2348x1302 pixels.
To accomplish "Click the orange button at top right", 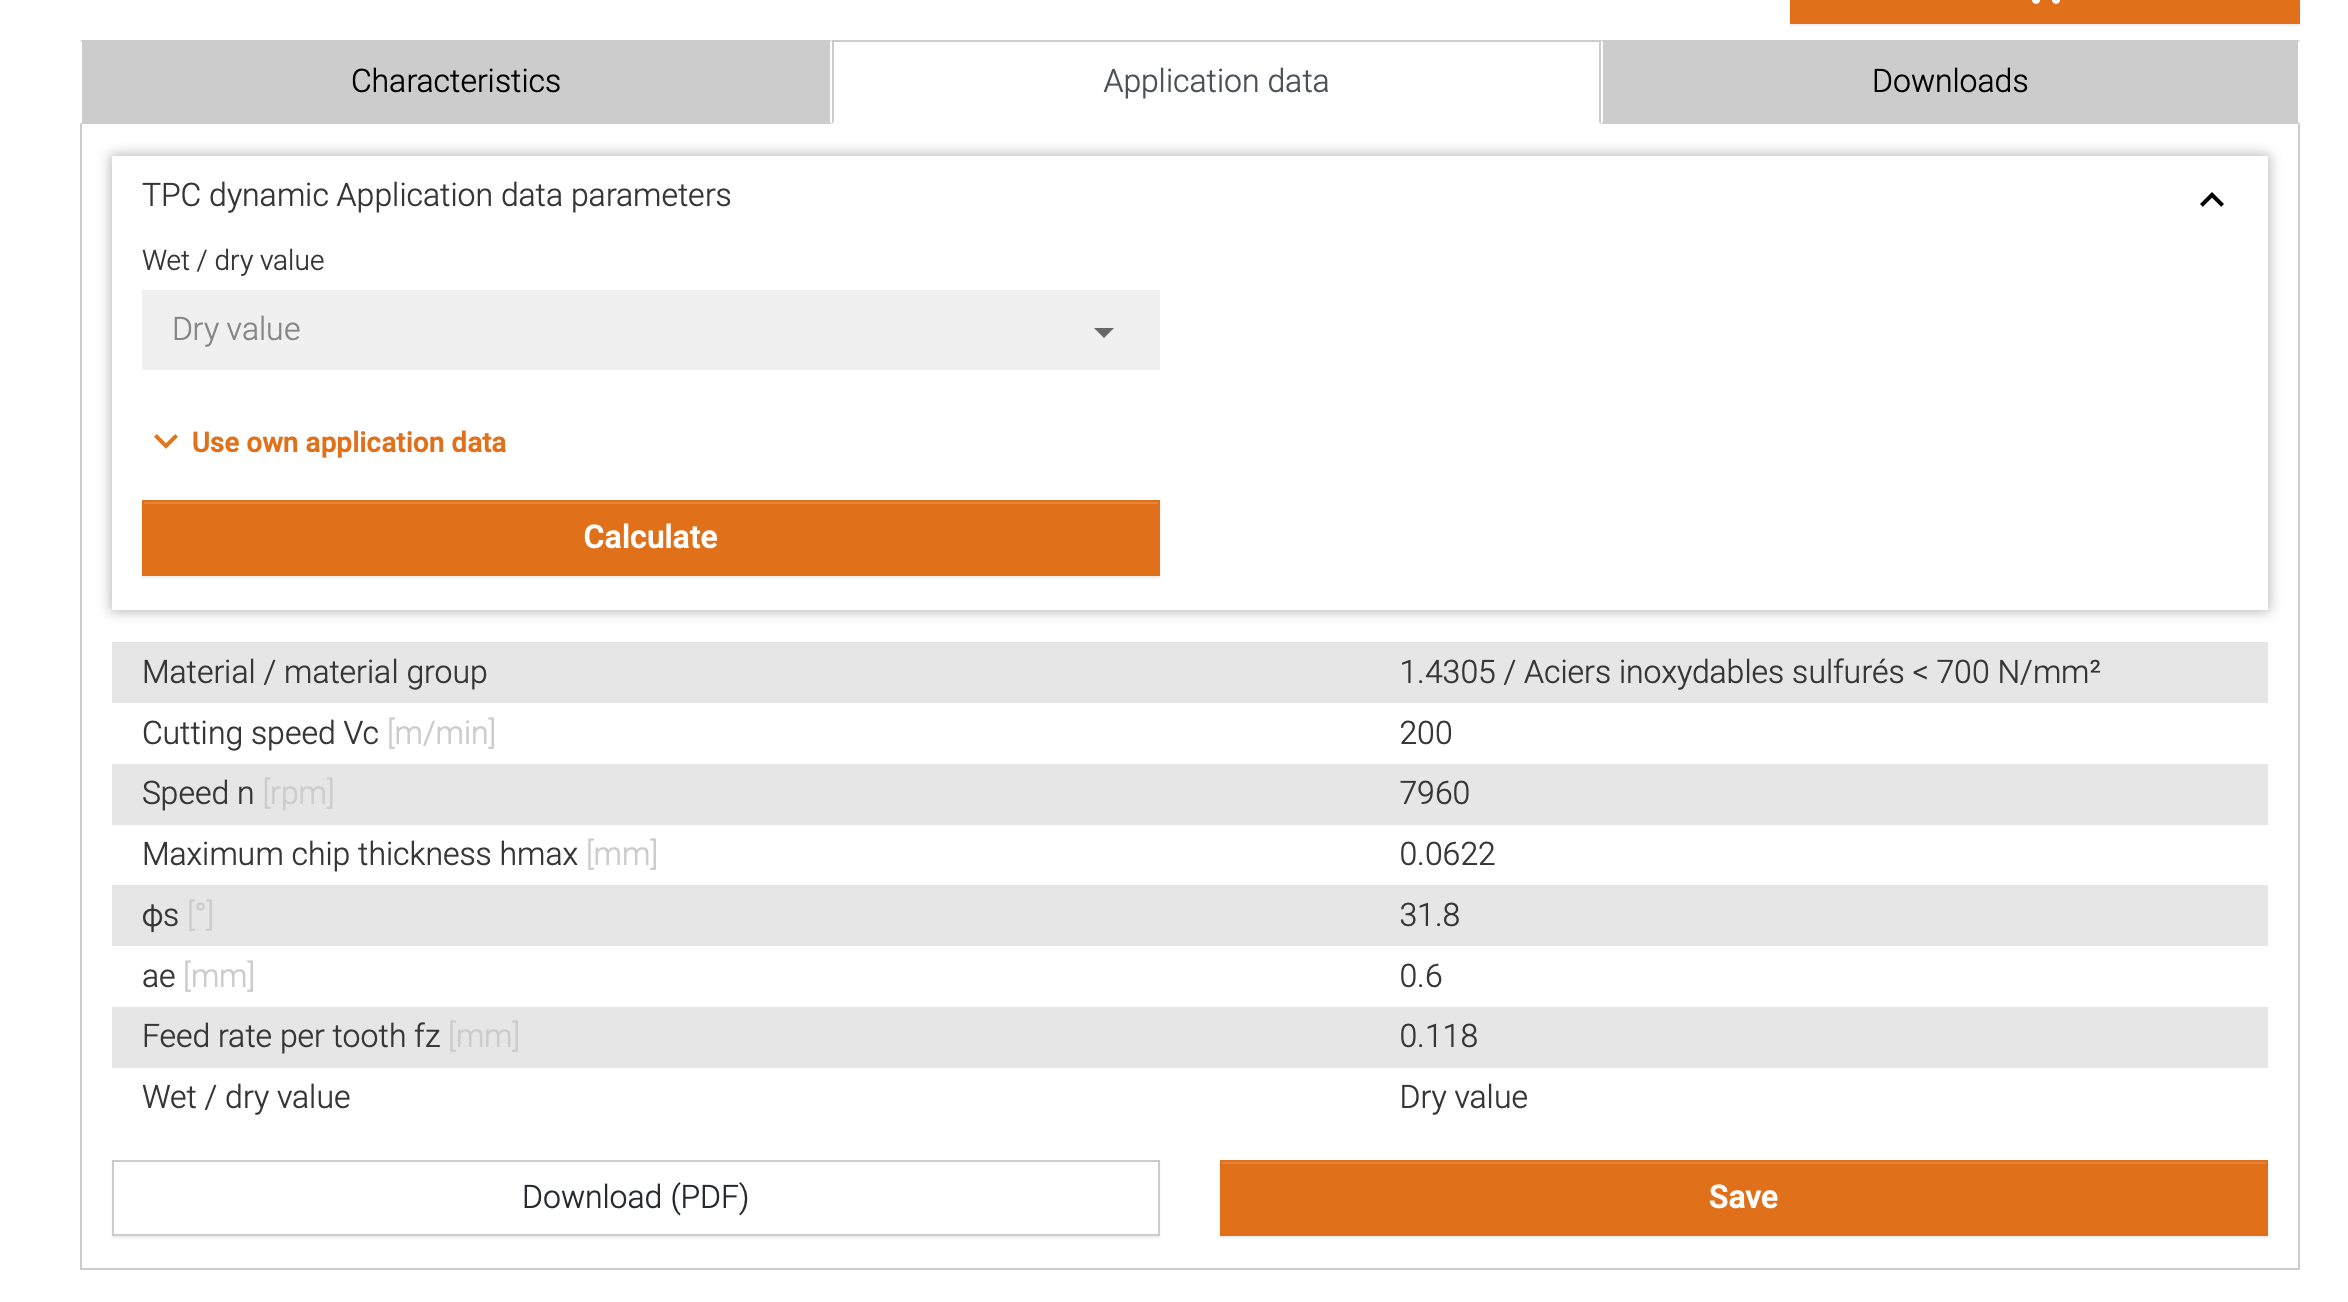I will (x=2043, y=10).
